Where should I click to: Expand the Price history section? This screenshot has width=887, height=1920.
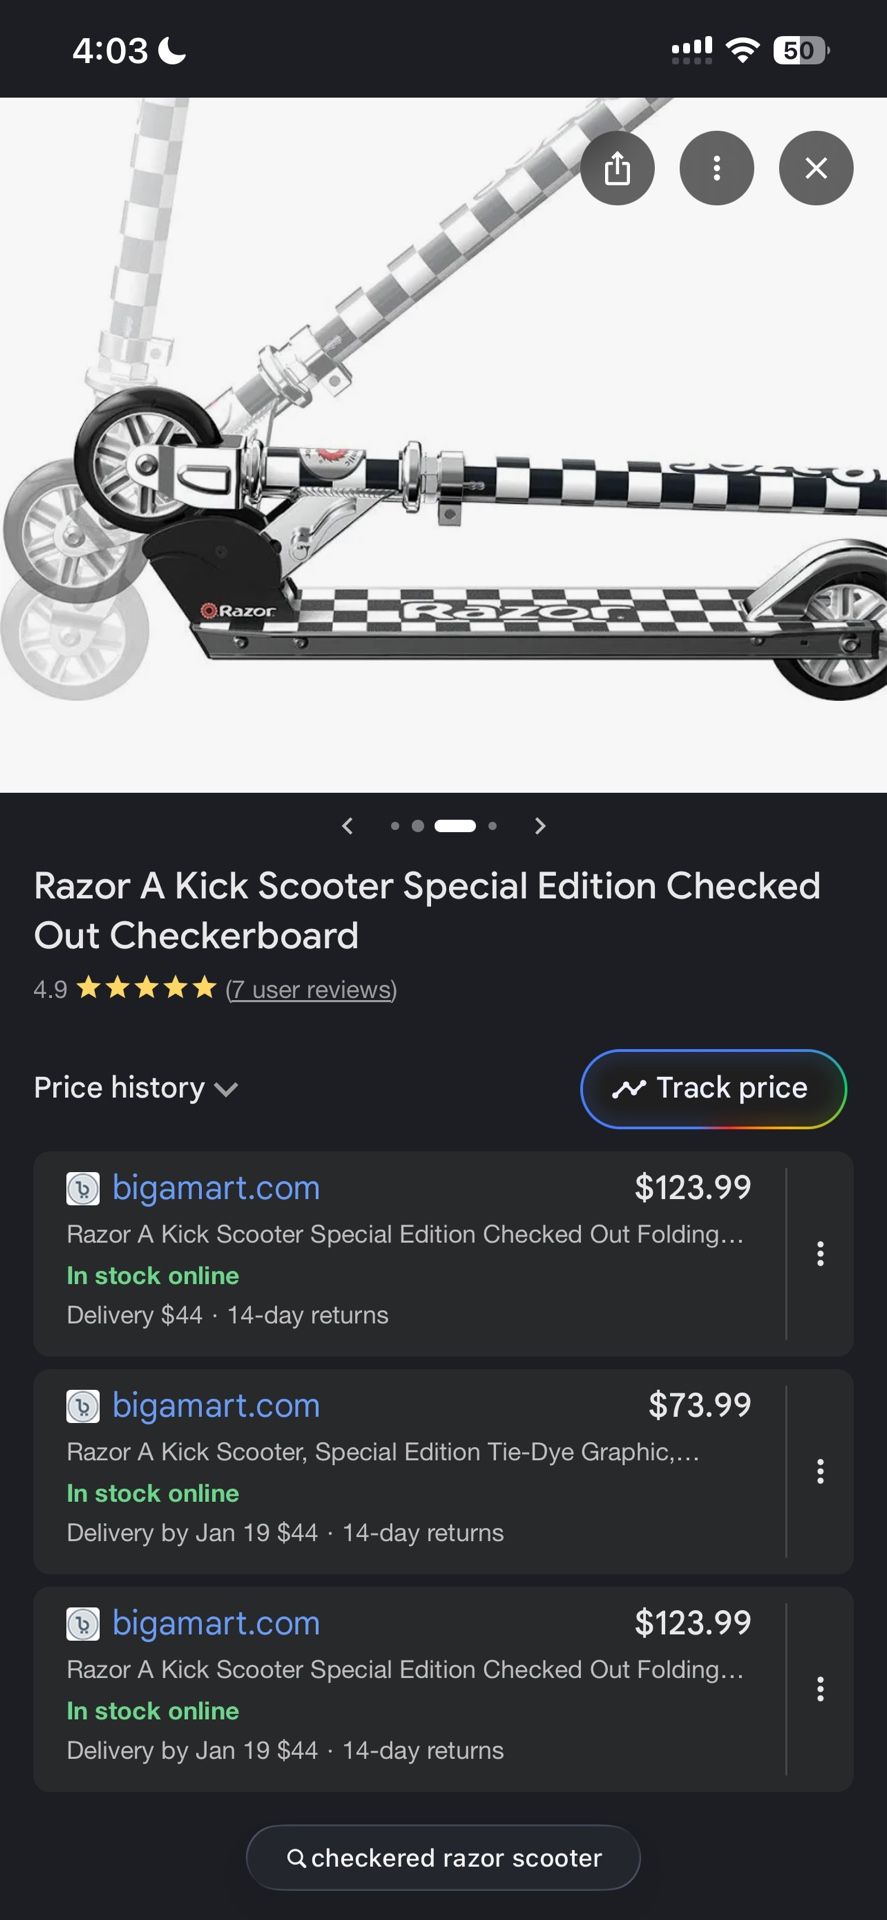[120, 1088]
